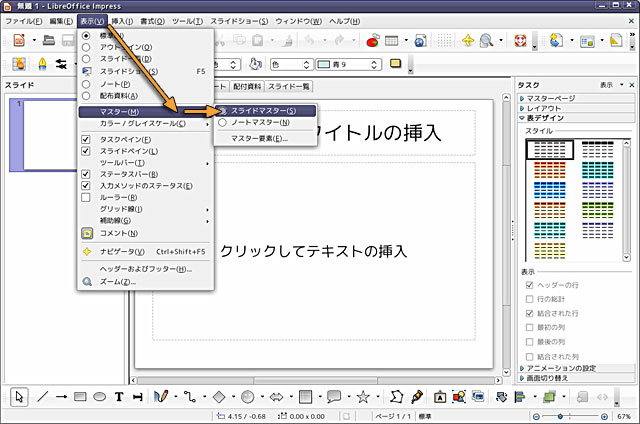This screenshot has height=424, width=640.
Task: Choose スライドマスター from the submenu
Action: 263,110
